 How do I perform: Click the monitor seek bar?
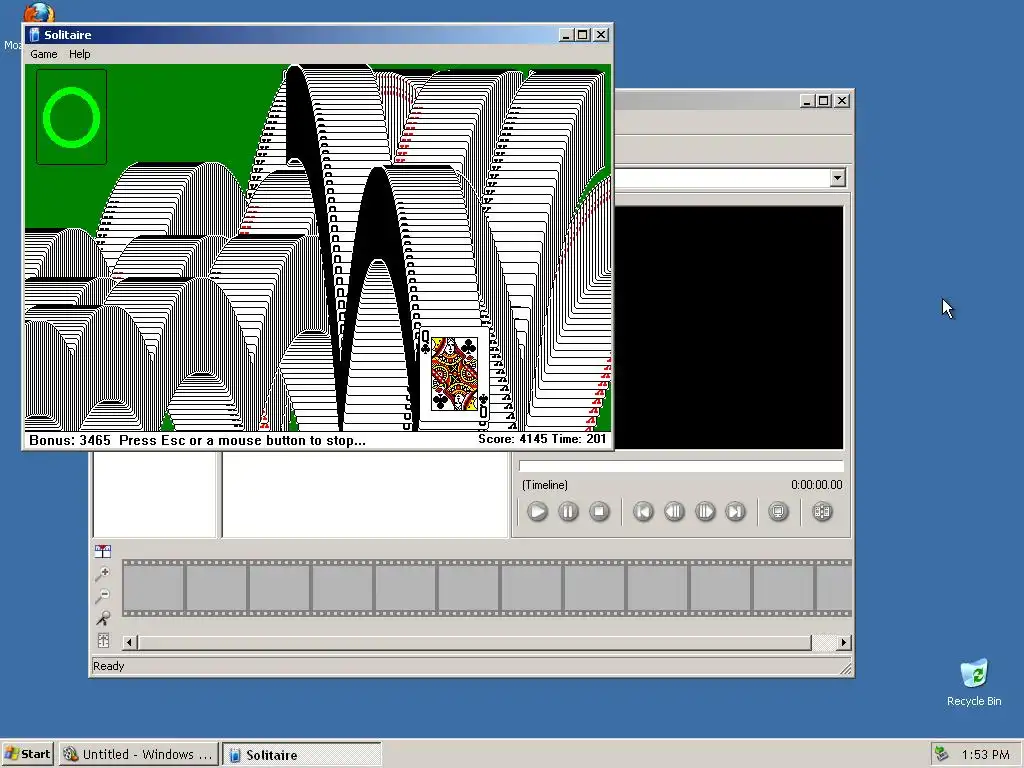(x=681, y=466)
